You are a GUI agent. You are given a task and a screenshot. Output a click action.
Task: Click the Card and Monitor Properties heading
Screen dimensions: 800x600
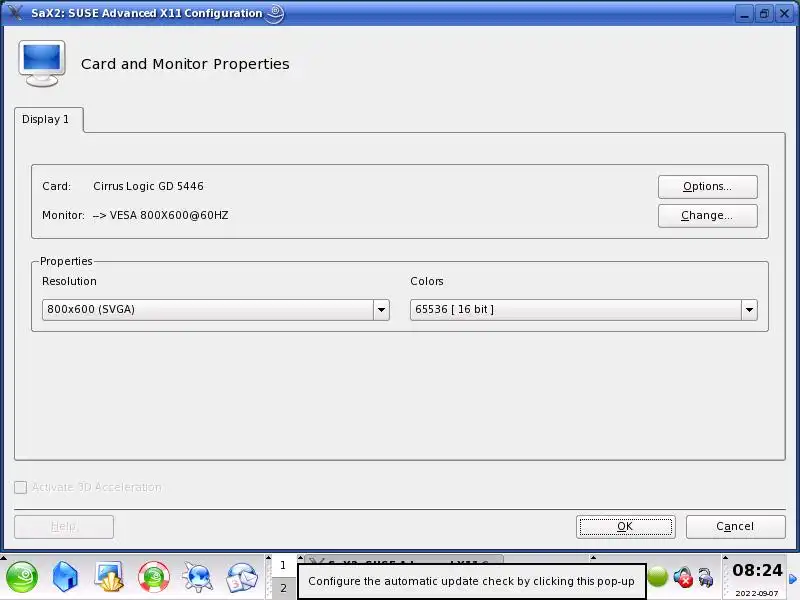[185, 64]
